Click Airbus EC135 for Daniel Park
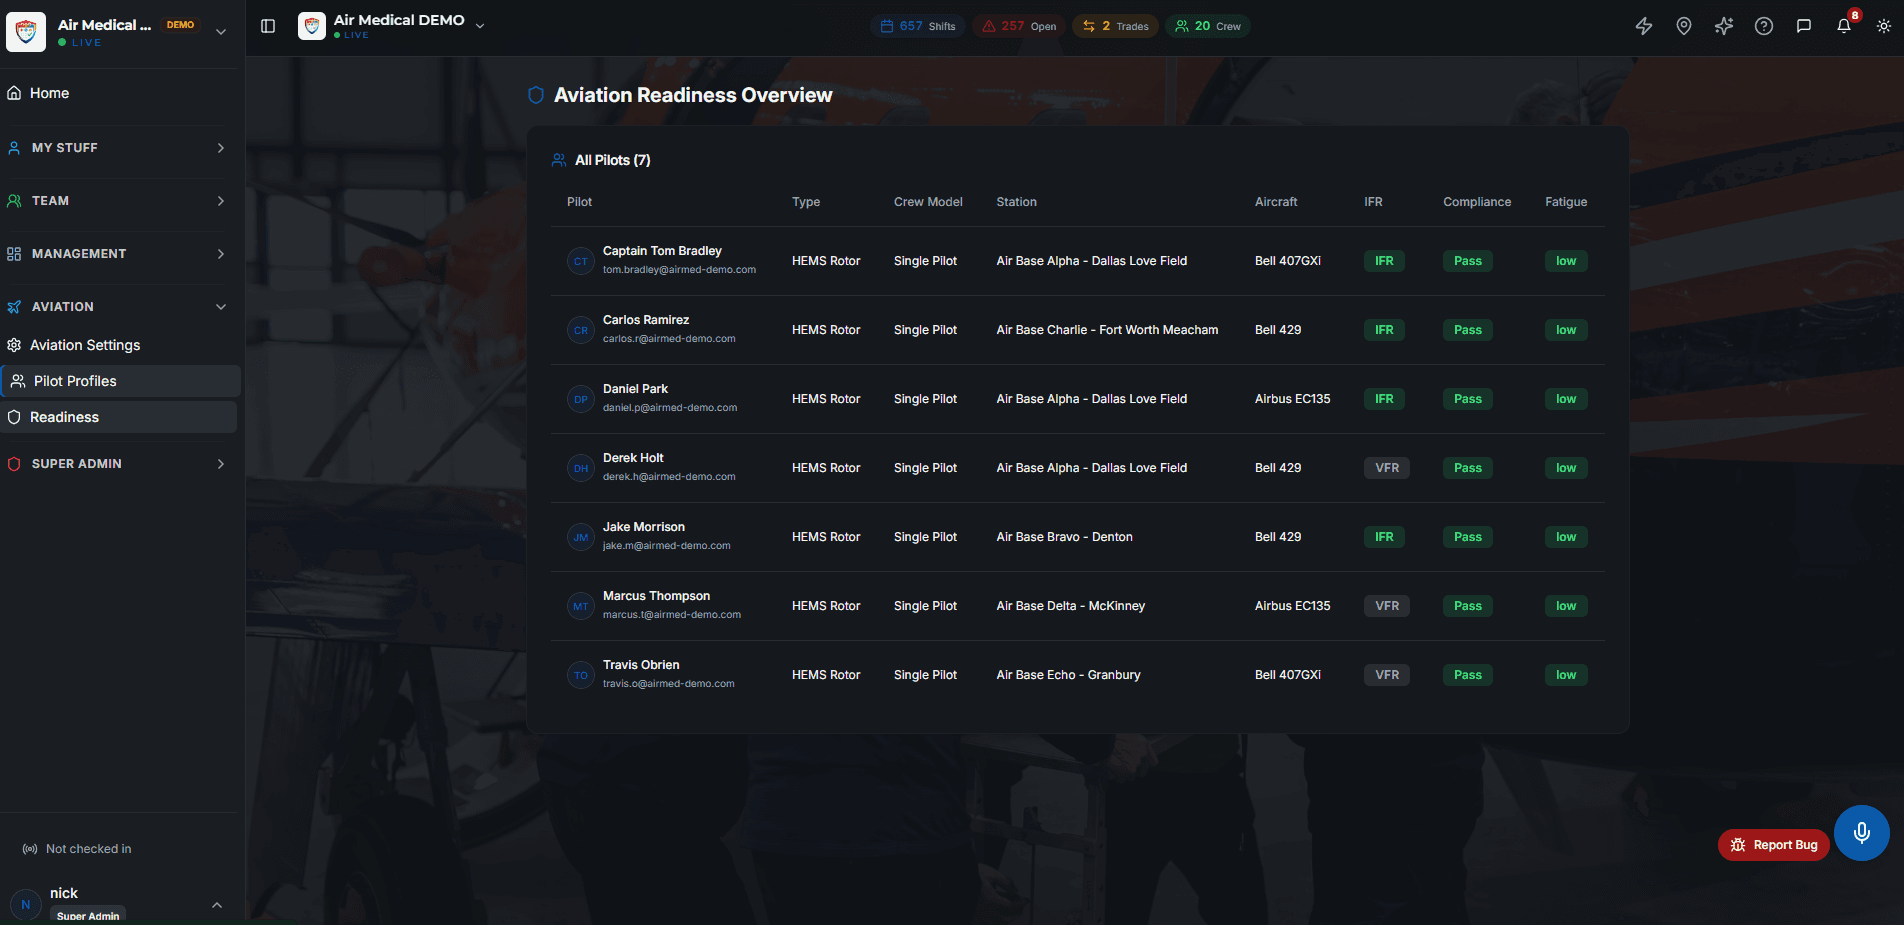This screenshot has width=1904, height=925. coord(1292,399)
